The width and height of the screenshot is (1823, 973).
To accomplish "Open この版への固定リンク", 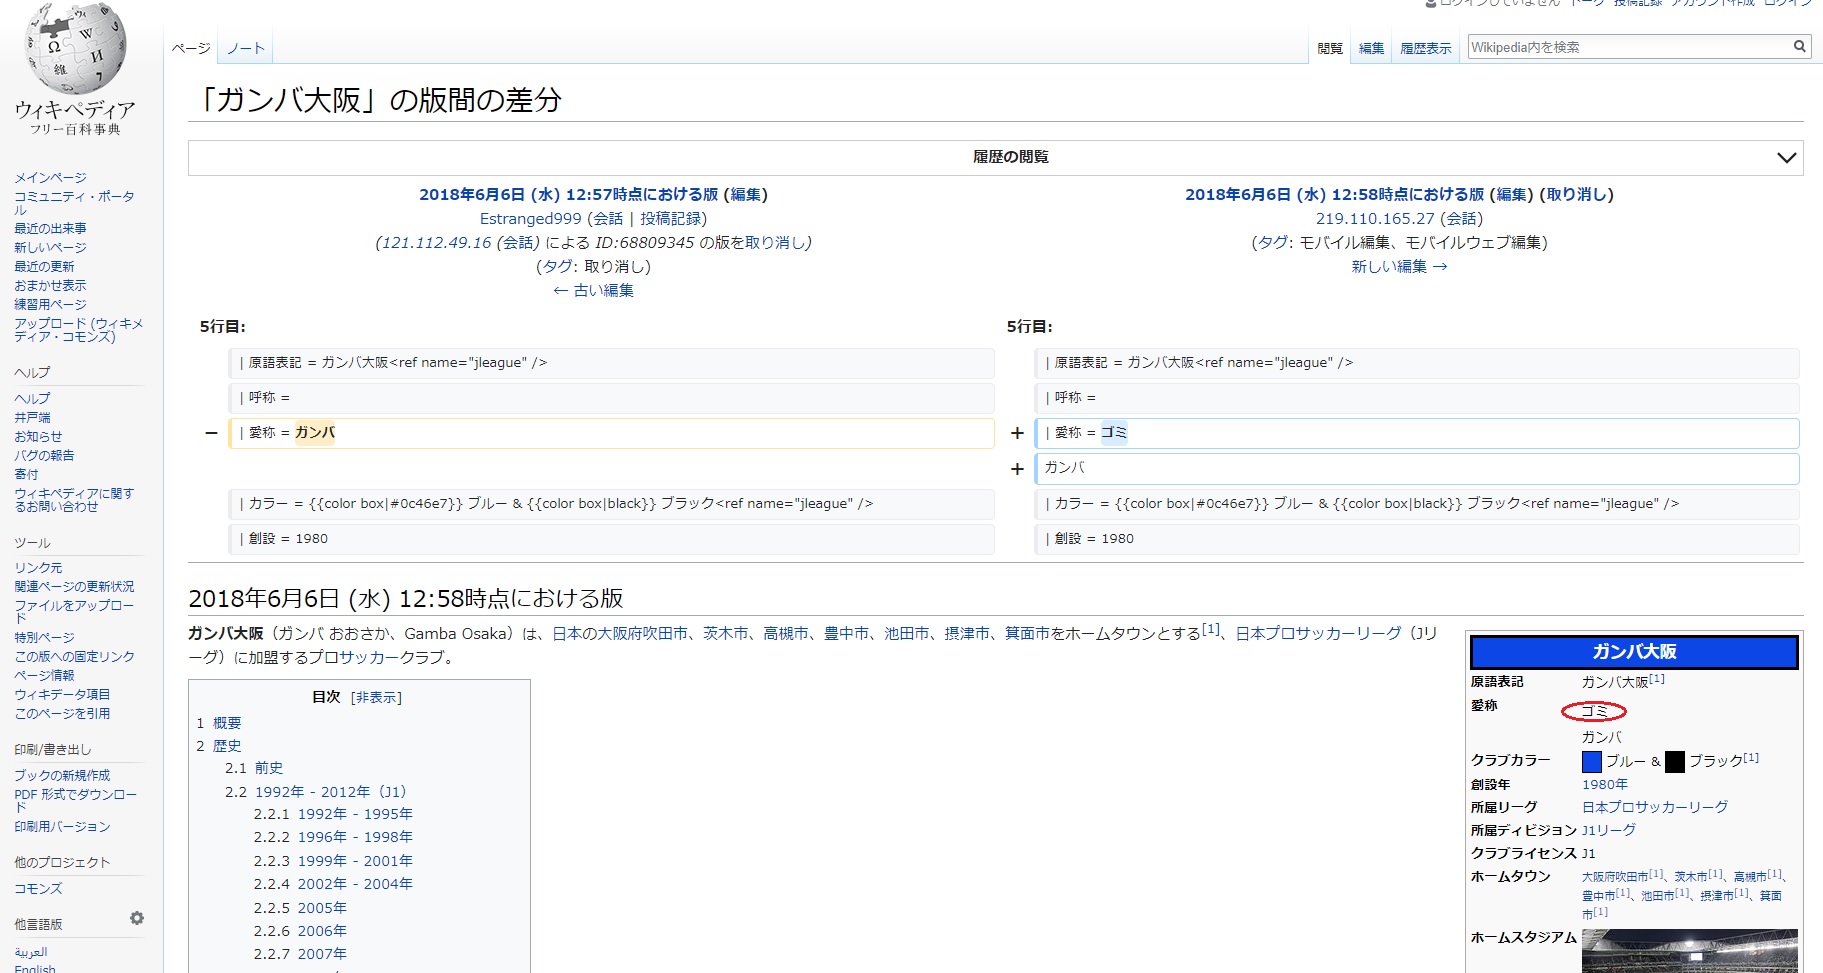I will [x=74, y=656].
